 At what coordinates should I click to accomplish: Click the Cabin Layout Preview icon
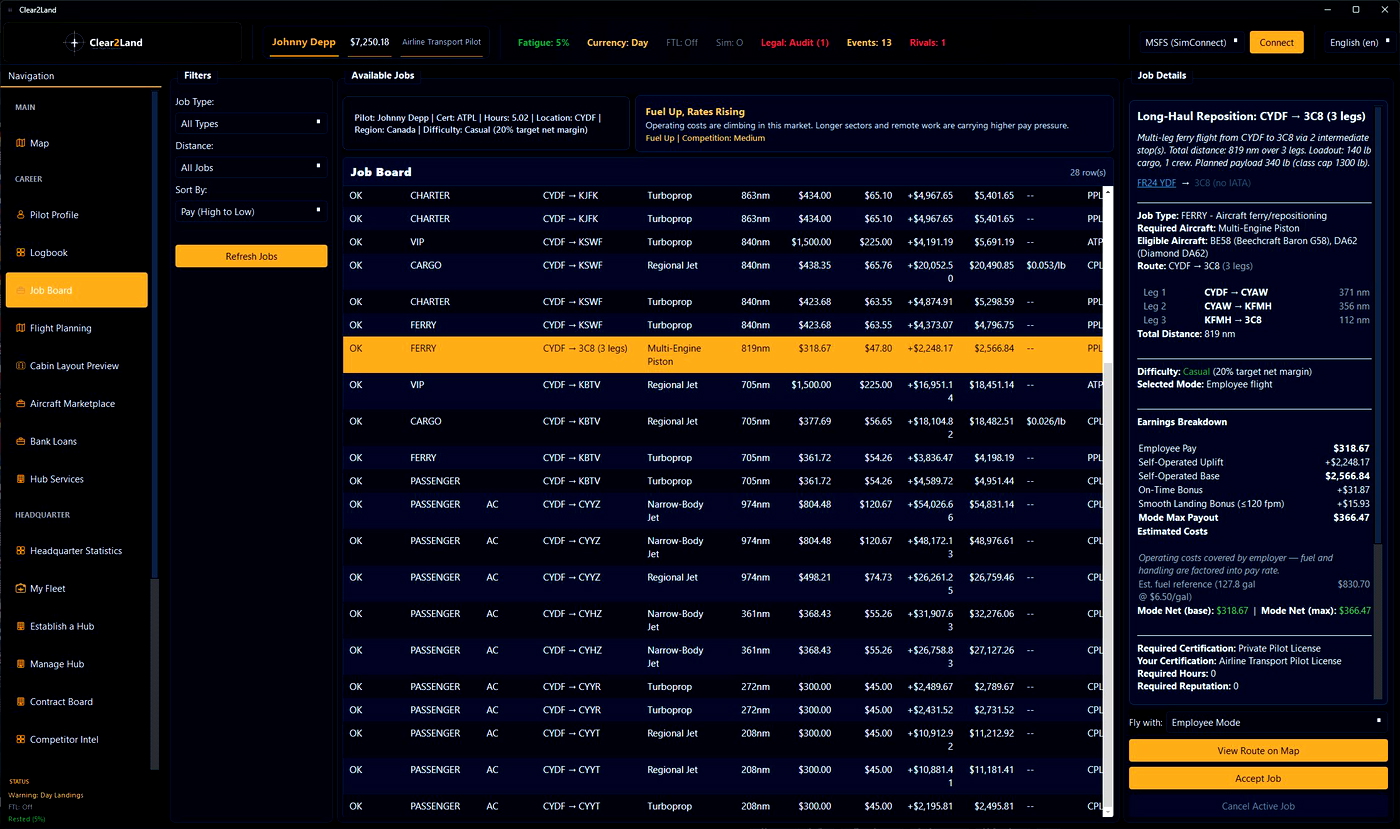tap(21, 366)
